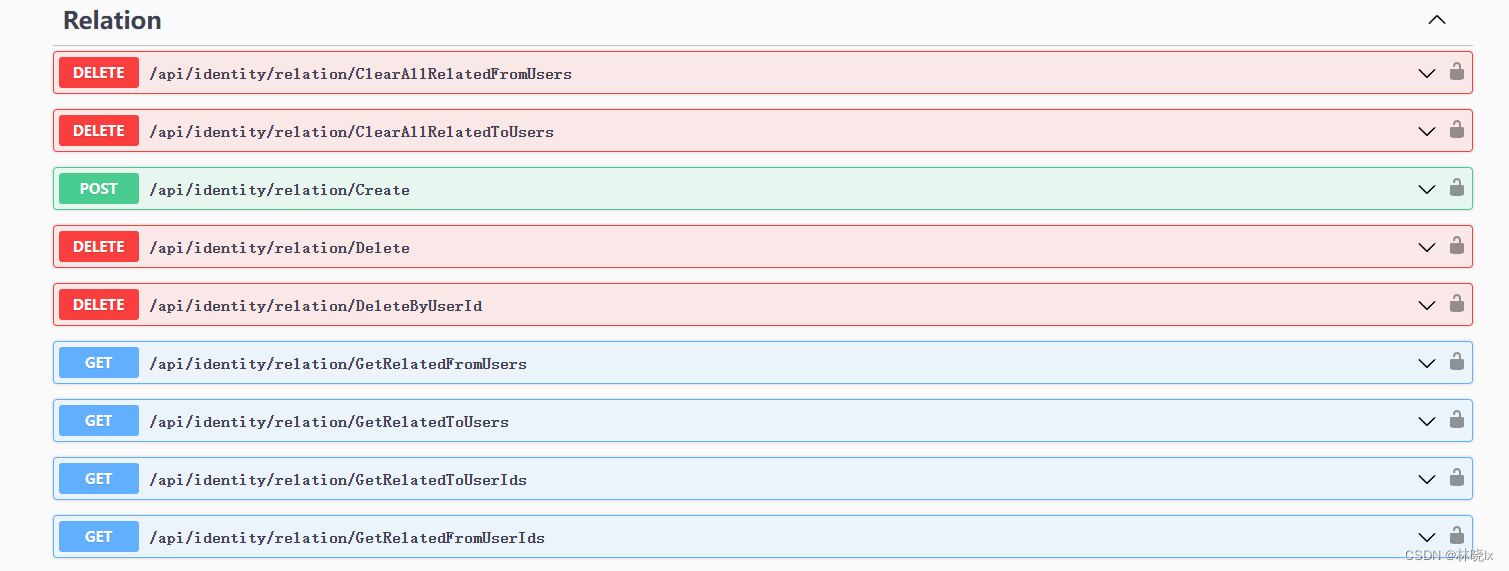Screen dimensions: 1509x571
Task: Click the lock icon on the DeleteByUserId row
Action: [x=1456, y=304]
